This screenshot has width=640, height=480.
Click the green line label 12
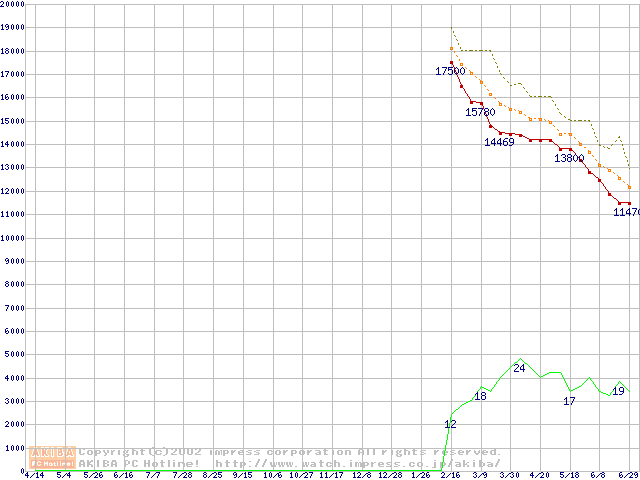click(x=450, y=424)
